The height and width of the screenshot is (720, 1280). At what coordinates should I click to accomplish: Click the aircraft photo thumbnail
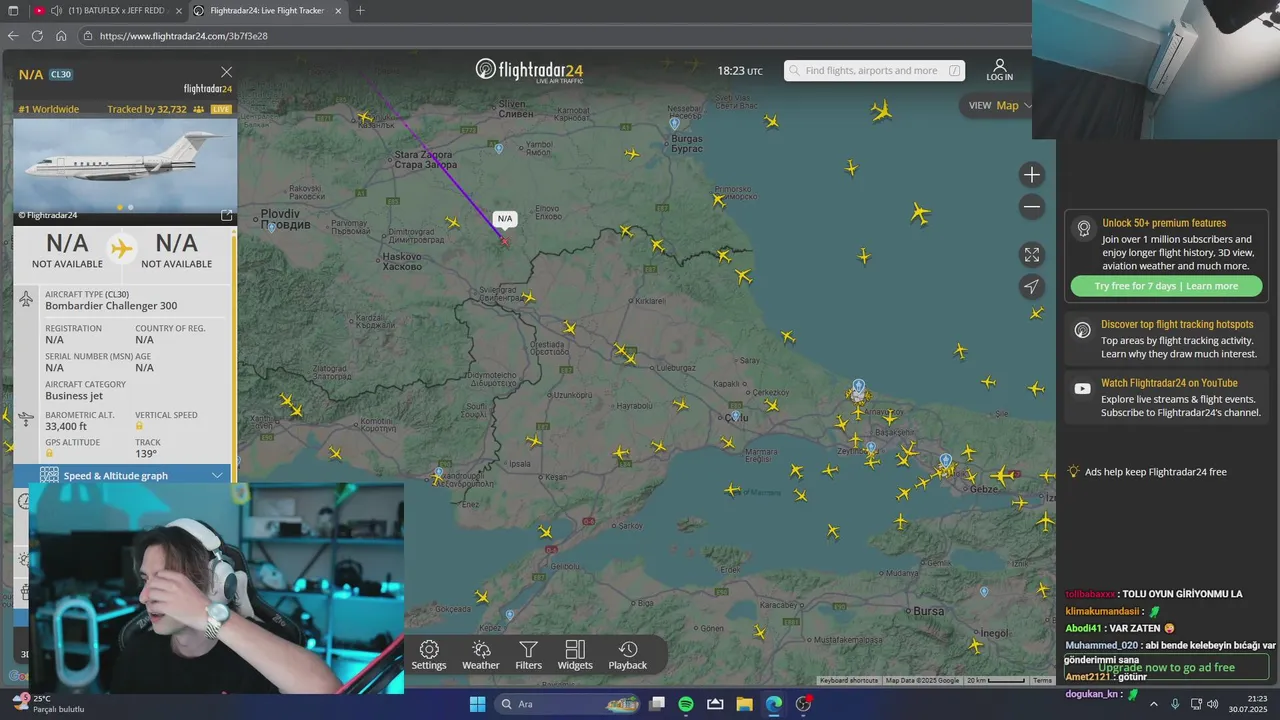click(125, 165)
